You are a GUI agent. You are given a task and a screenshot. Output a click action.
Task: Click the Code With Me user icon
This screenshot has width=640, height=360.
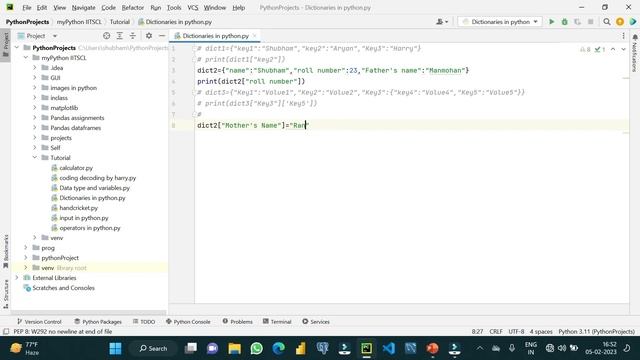pos(442,22)
